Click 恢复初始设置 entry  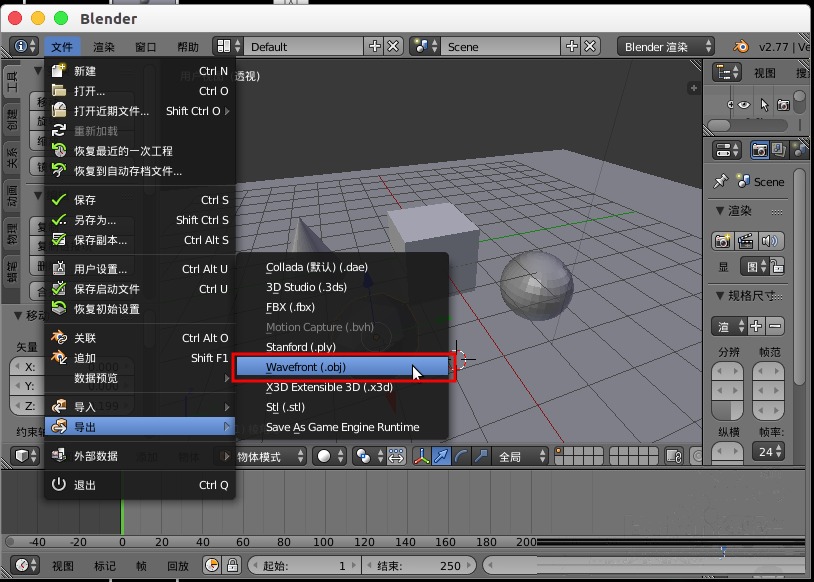coord(140,309)
